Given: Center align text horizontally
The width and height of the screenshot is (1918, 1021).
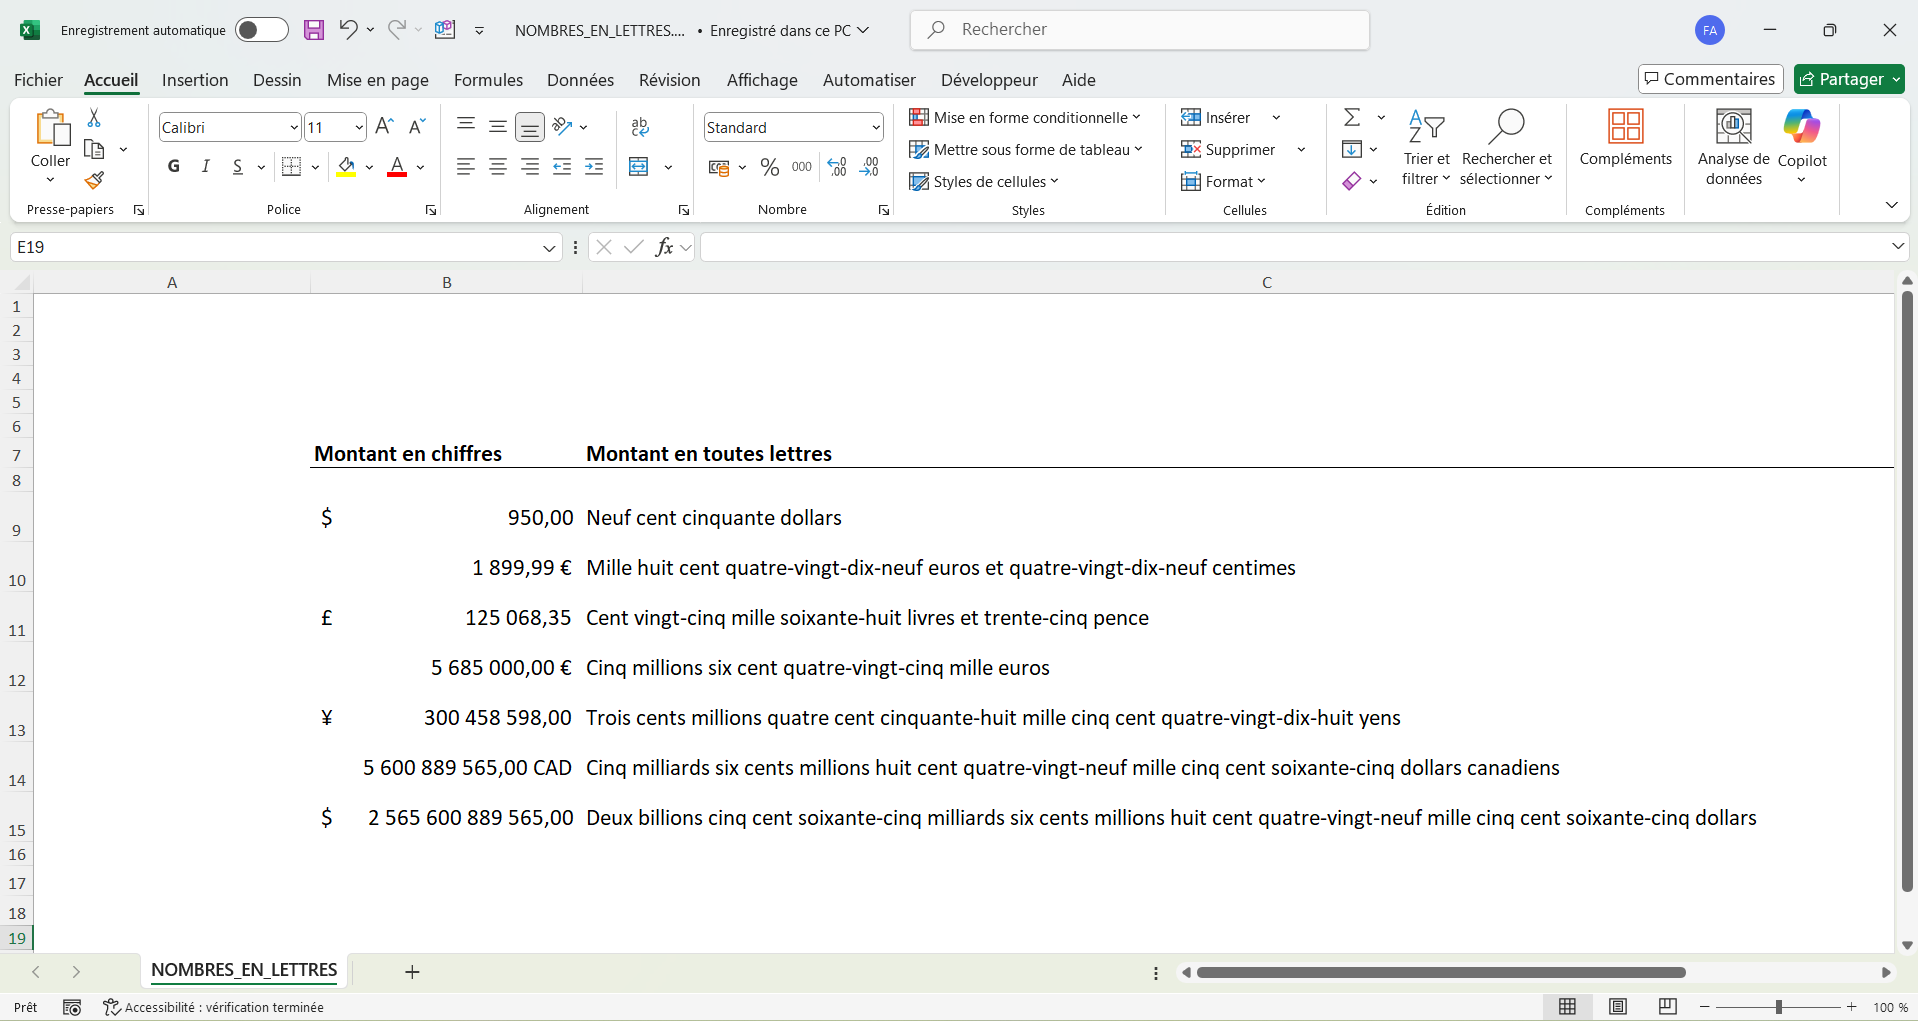Looking at the screenshot, I should 498,167.
